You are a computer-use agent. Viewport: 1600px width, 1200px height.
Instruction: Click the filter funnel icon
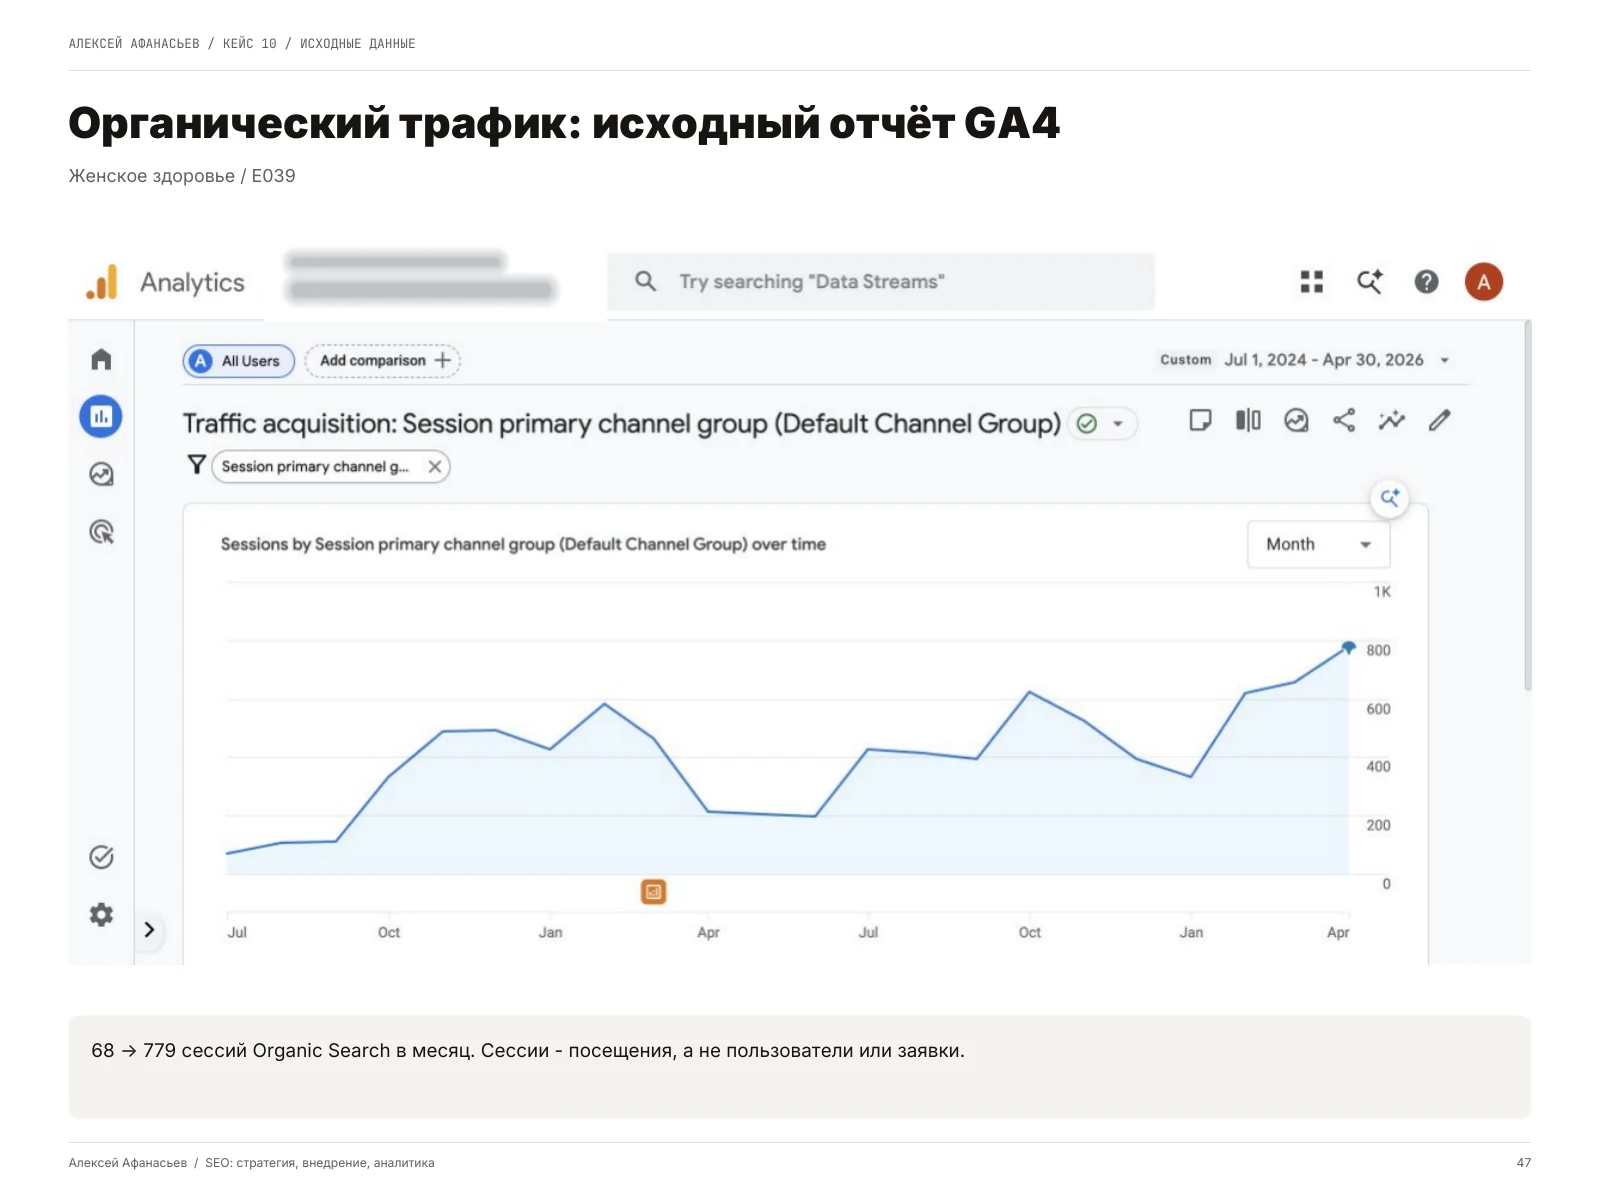pos(197,465)
